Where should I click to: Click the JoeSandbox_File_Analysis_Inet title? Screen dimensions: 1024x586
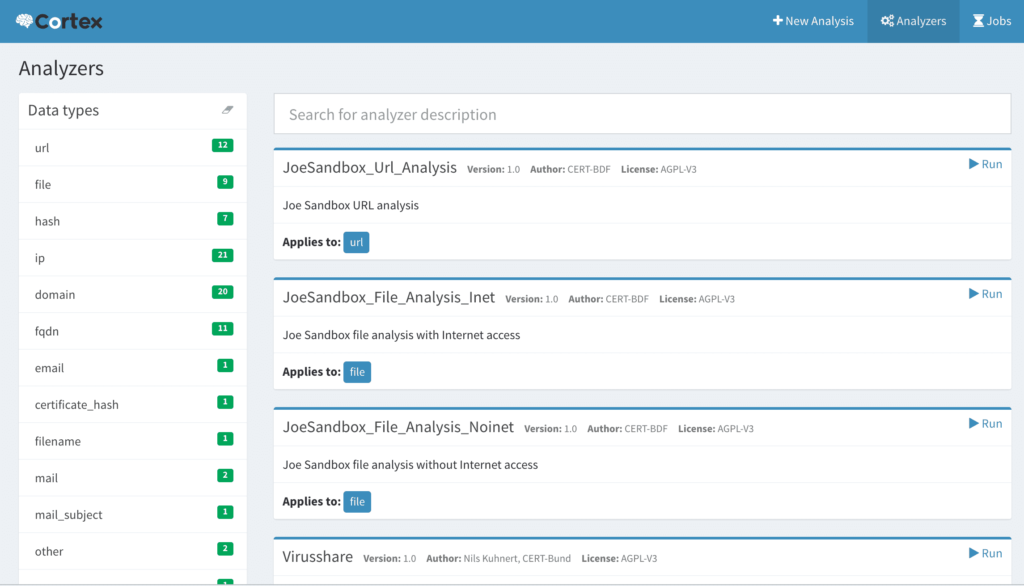(389, 297)
